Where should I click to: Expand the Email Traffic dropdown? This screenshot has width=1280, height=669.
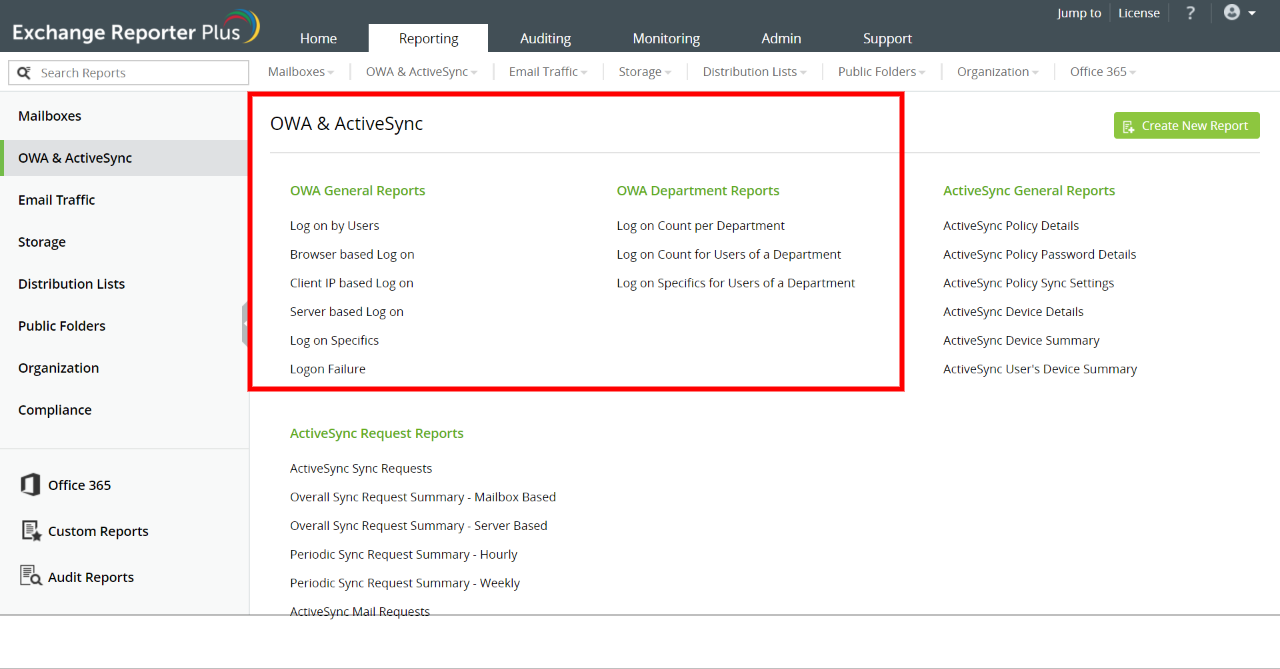click(548, 72)
